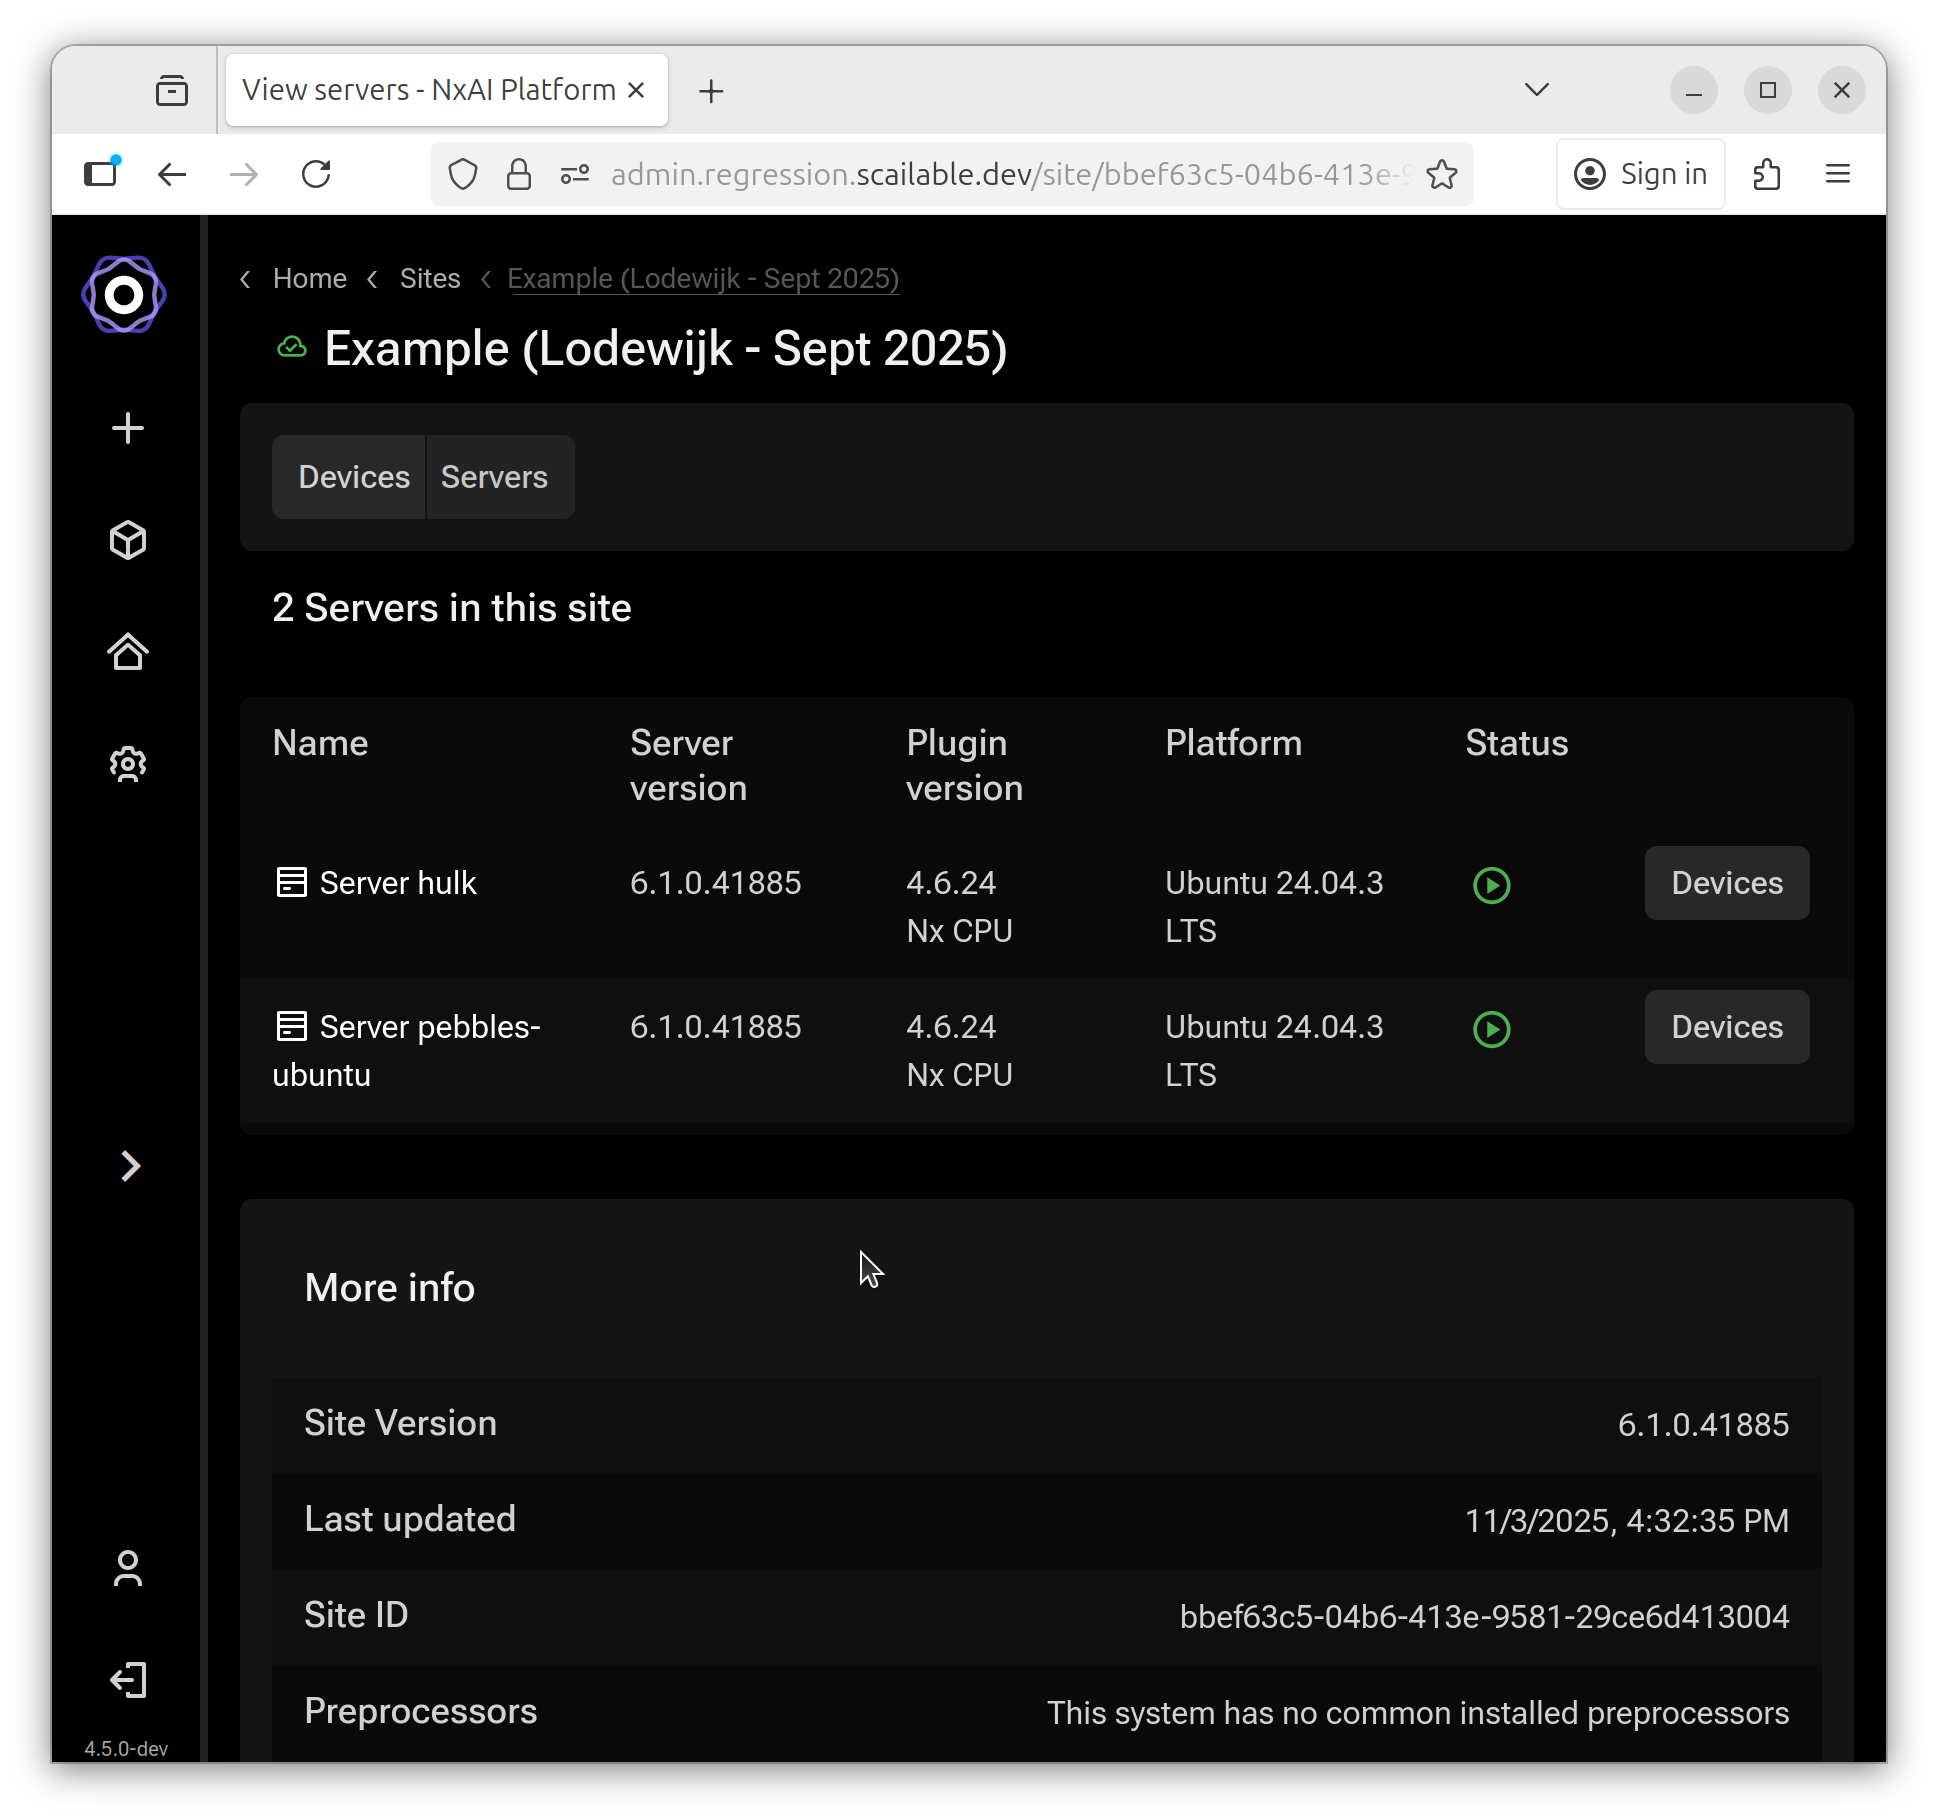Screen dimensions: 1938x1820
Task: Expand the sidebar with chevron arrow
Action: coord(130,1166)
